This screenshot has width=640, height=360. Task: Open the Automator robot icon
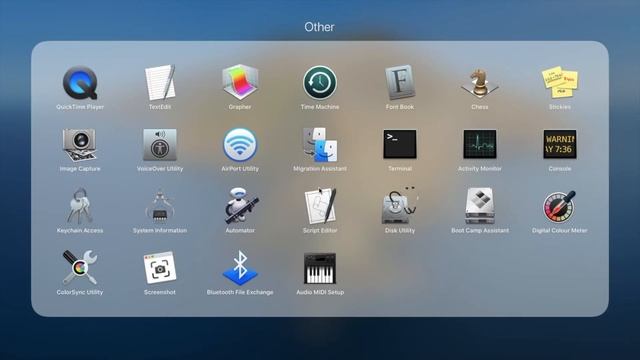[x=241, y=206]
